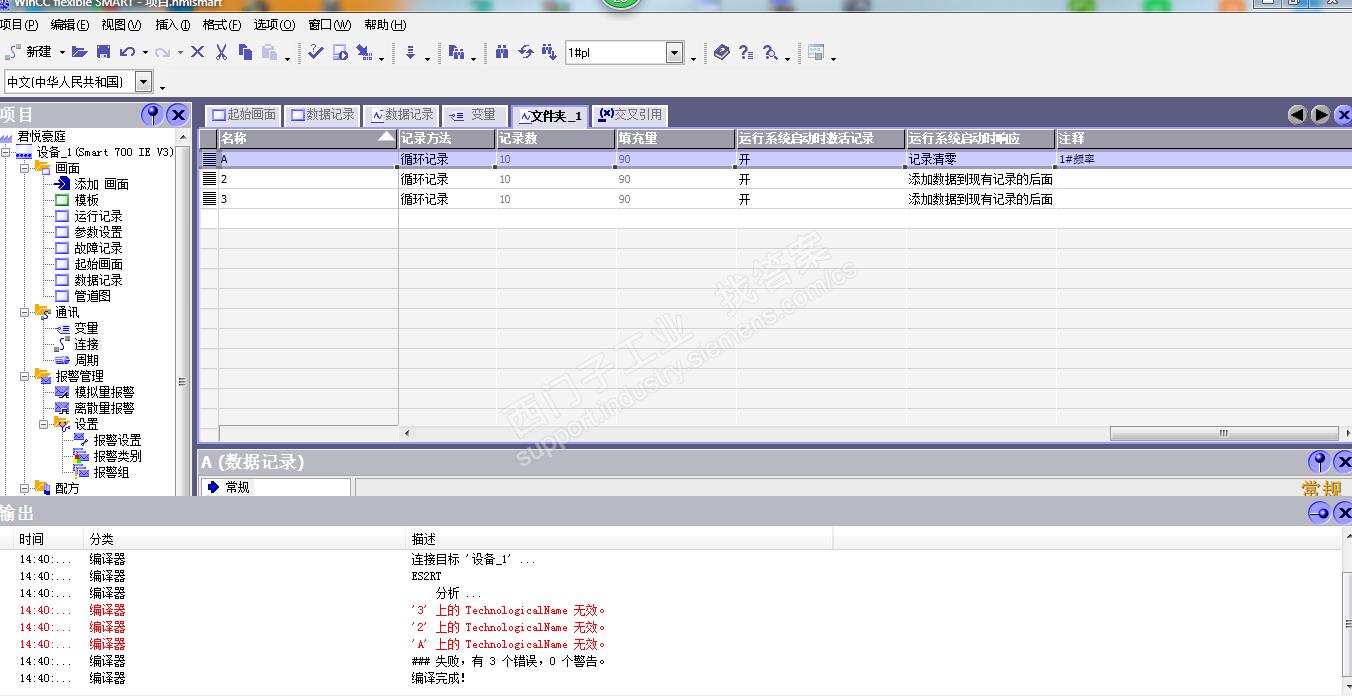
Task: Copy the selected item
Action: pyautogui.click(x=245, y=52)
